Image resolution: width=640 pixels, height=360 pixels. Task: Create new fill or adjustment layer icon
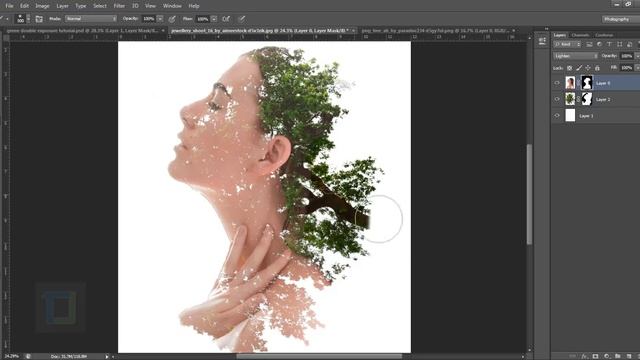[x=607, y=356]
